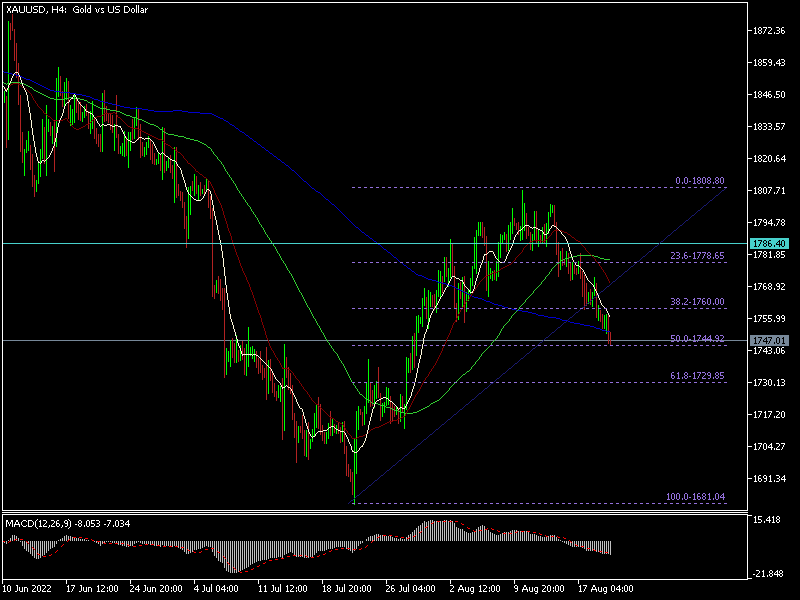Click the 4 Jul 04:00 time axis label
The height and width of the screenshot is (600, 800).
point(216,588)
